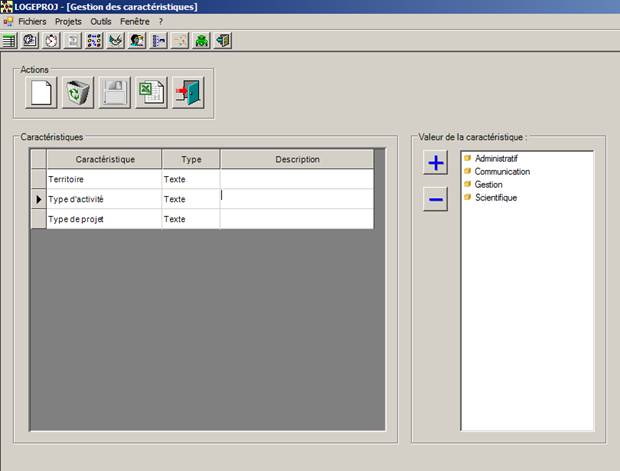Screen dimensions: 620x471
Task: Click the exit door button in Actions
Action: pyautogui.click(x=187, y=94)
